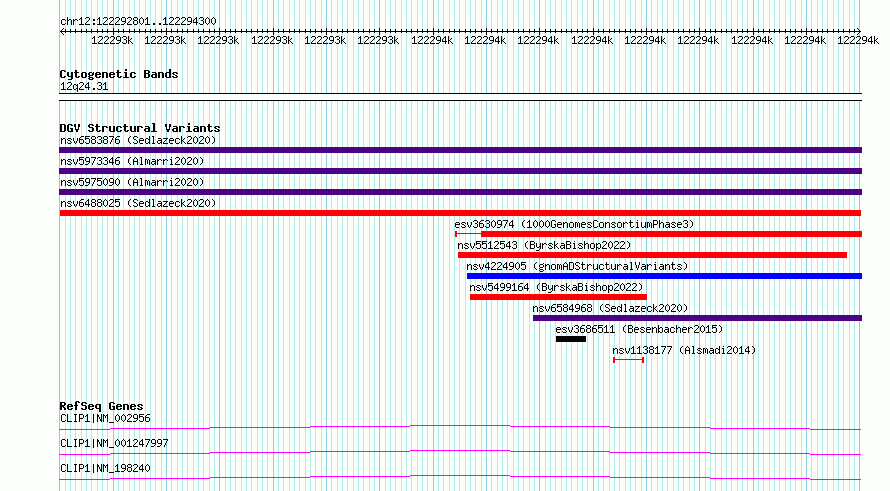Select the nsv6583876 purple variant bar
Image resolution: width=890 pixels, height=491 pixels.
tap(460, 150)
